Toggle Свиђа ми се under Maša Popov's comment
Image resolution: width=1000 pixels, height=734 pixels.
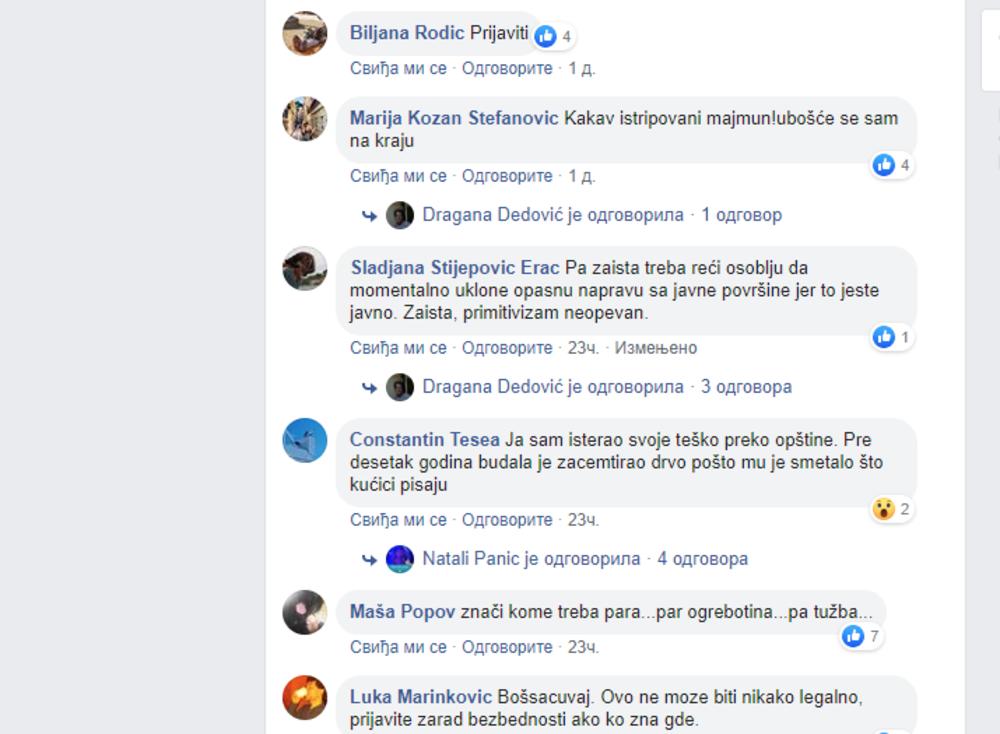click(x=398, y=647)
